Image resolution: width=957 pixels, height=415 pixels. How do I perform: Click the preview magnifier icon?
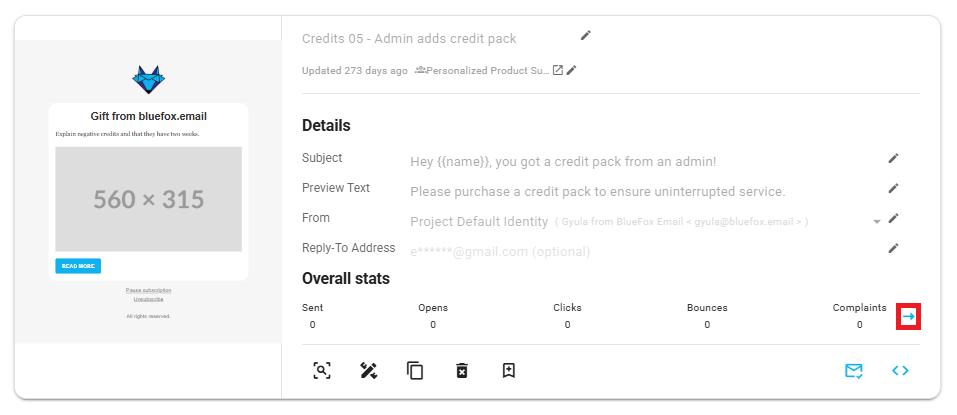point(321,371)
